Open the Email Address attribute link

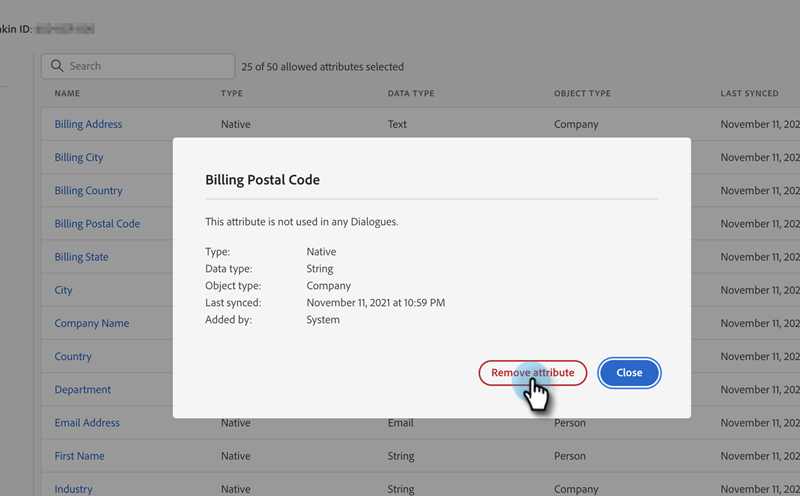pyautogui.click(x=87, y=423)
